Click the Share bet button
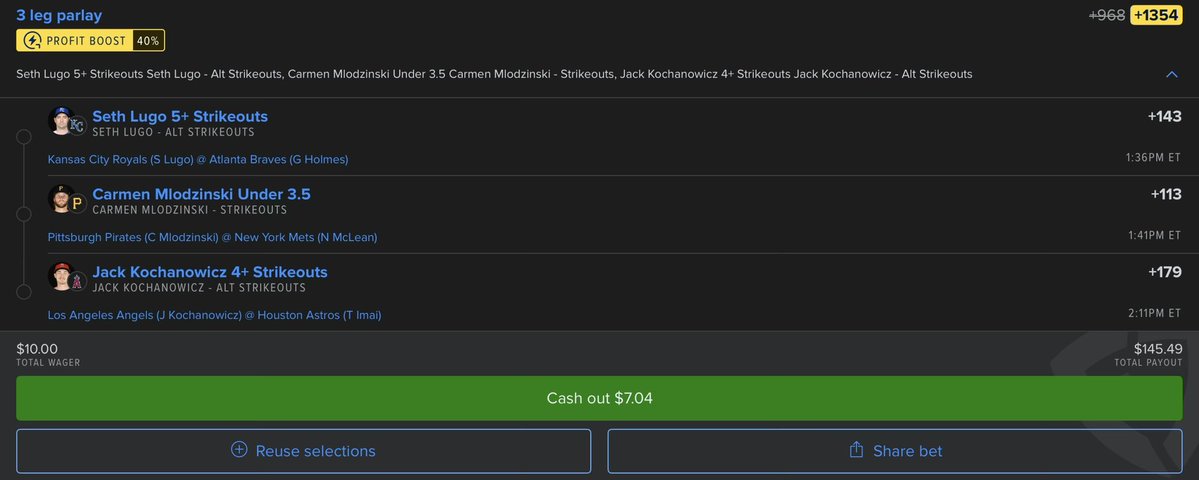1199x480 pixels. coord(895,451)
